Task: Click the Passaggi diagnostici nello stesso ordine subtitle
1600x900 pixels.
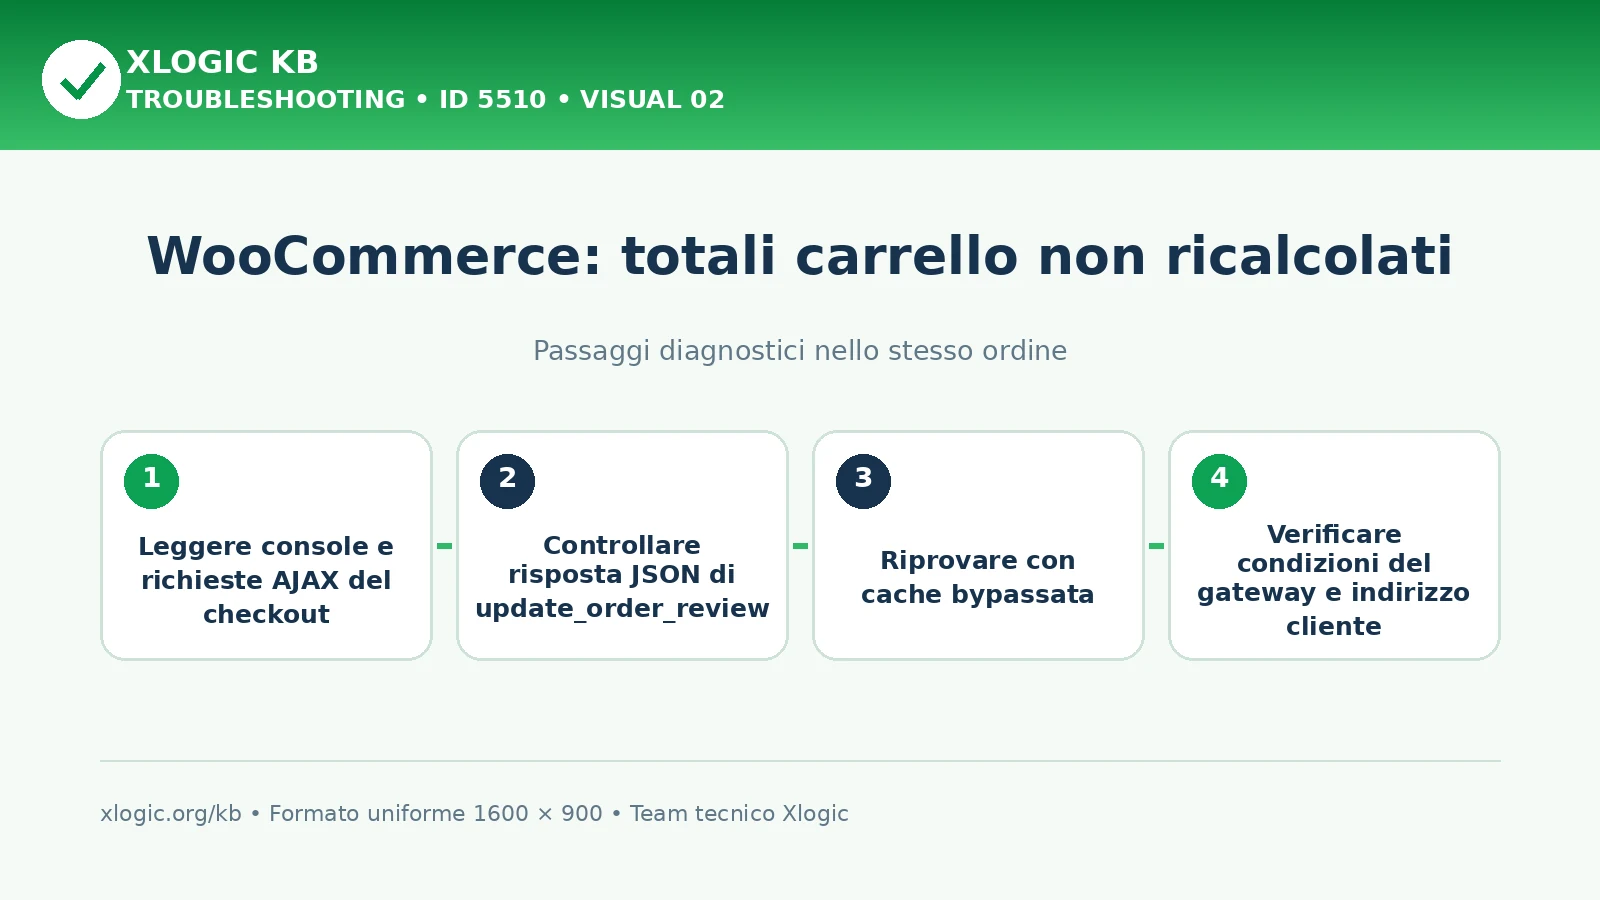Action: click(x=800, y=351)
